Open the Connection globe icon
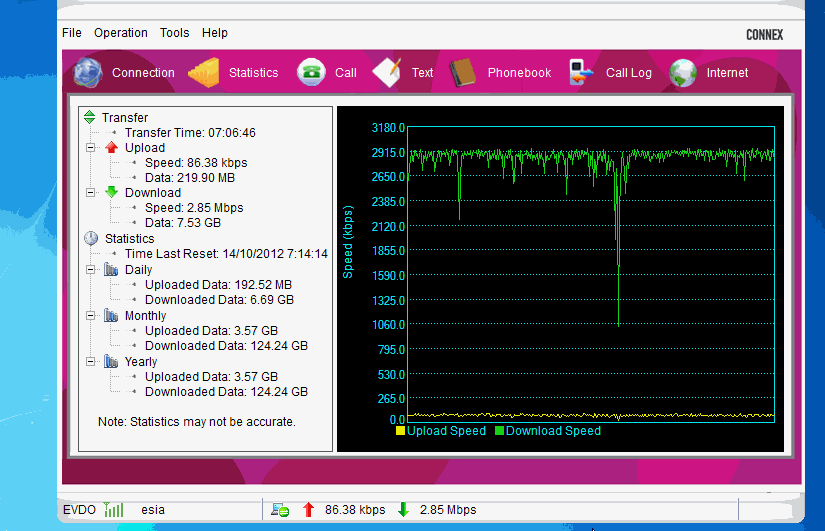The width and height of the screenshot is (825, 531). pyautogui.click(x=87, y=73)
